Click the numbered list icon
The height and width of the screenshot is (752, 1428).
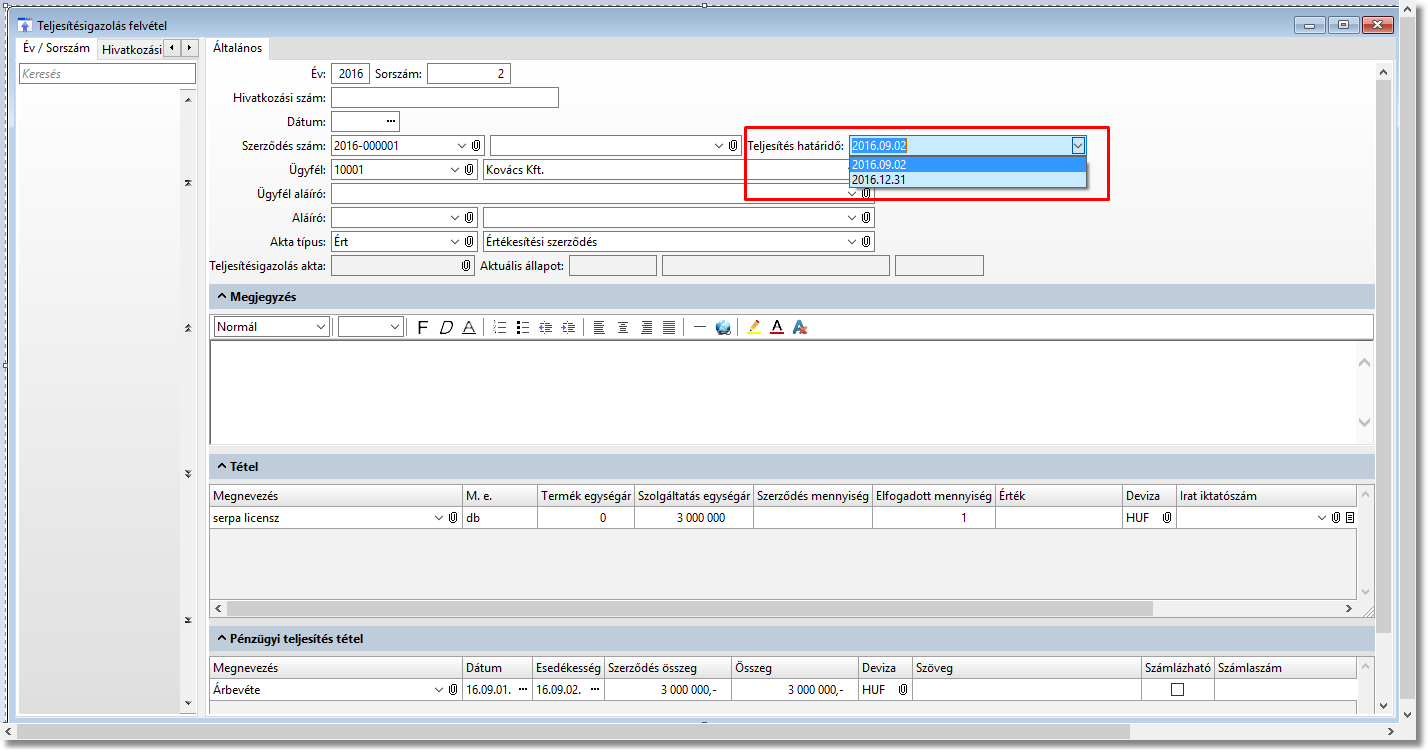coord(499,327)
